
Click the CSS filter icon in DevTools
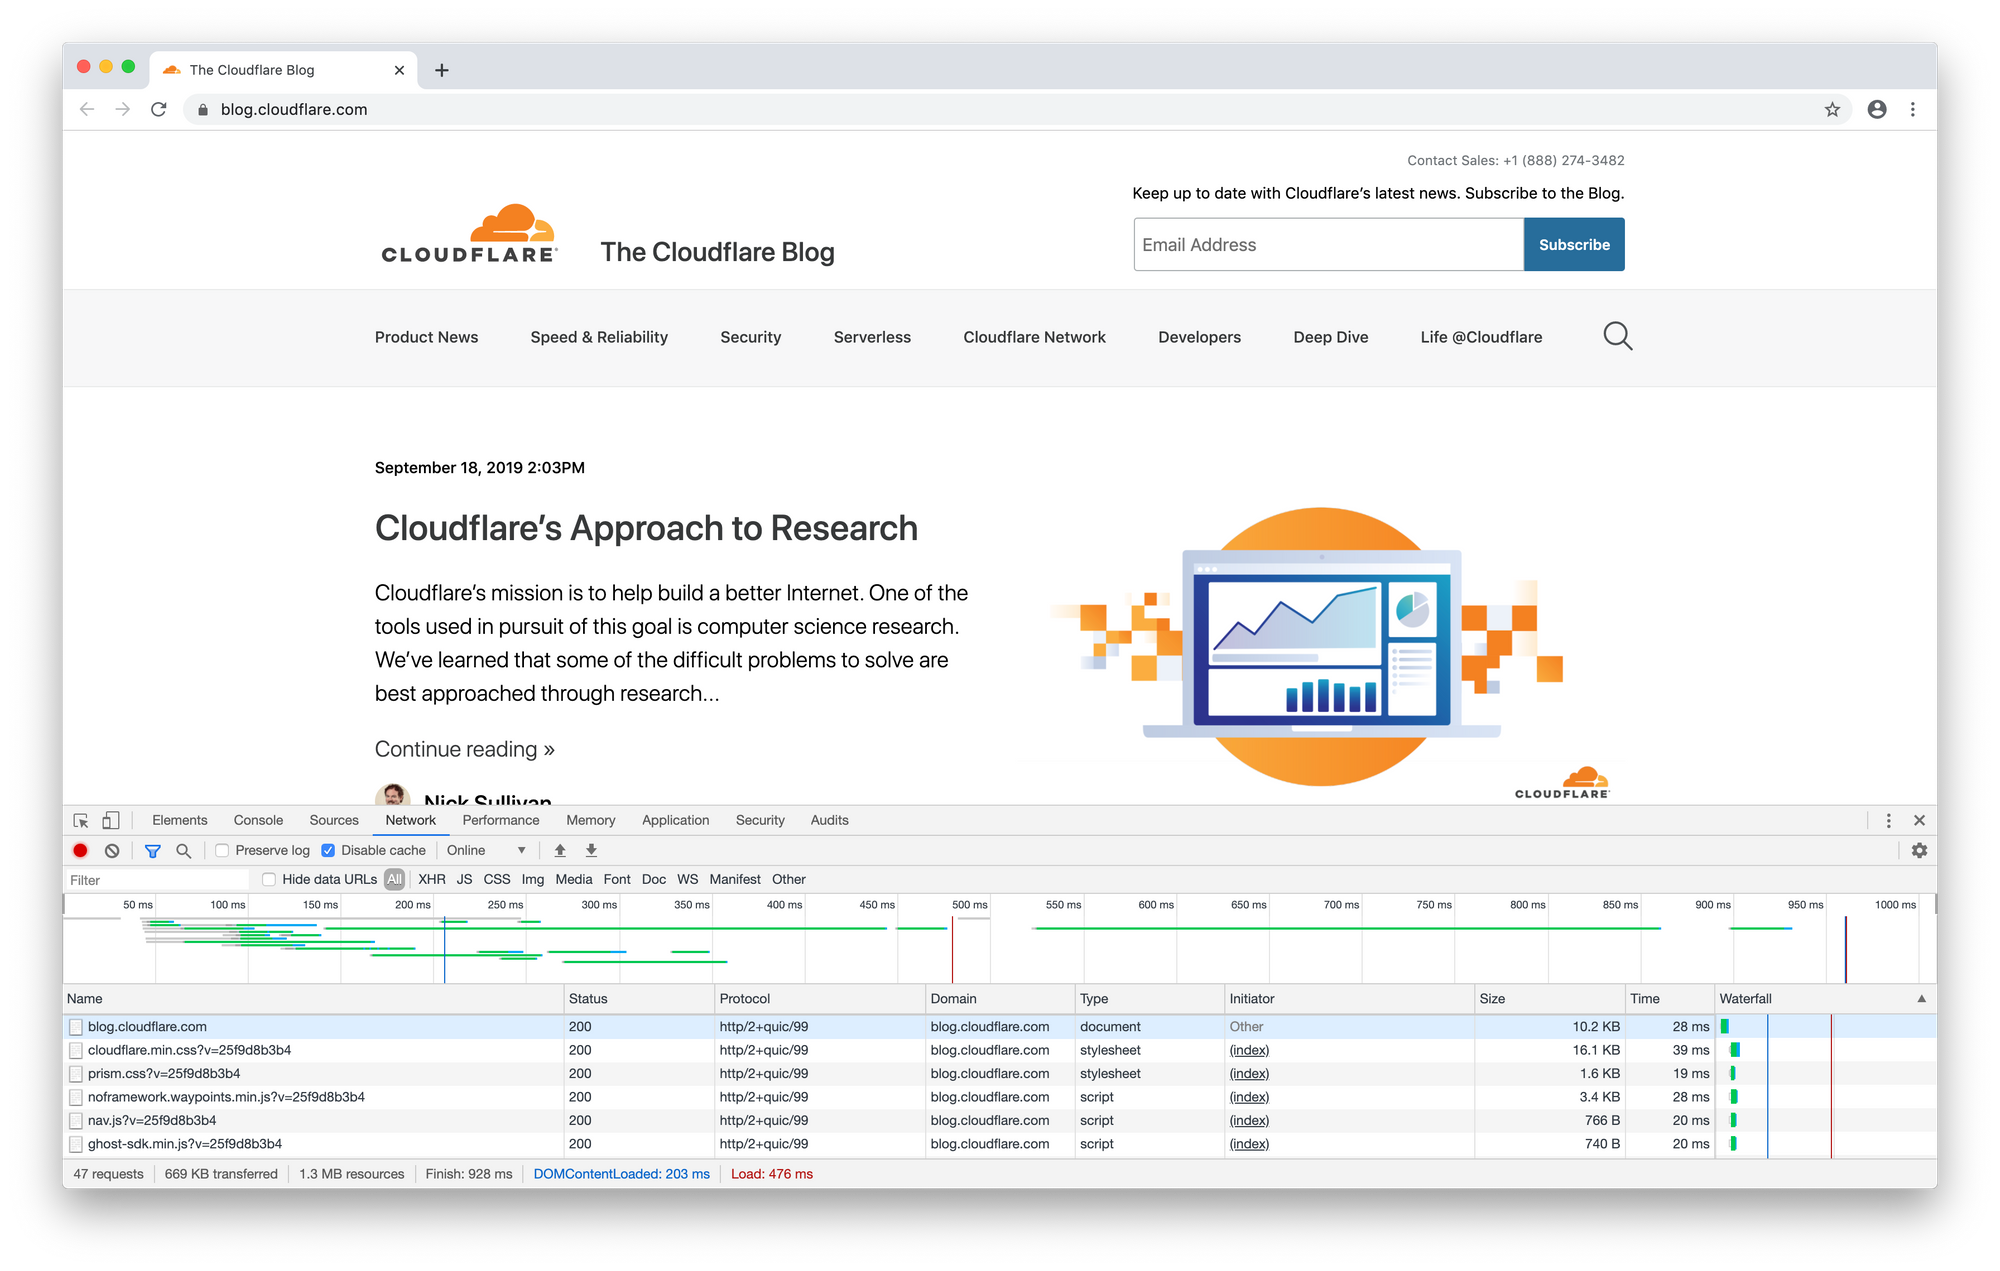coord(496,879)
